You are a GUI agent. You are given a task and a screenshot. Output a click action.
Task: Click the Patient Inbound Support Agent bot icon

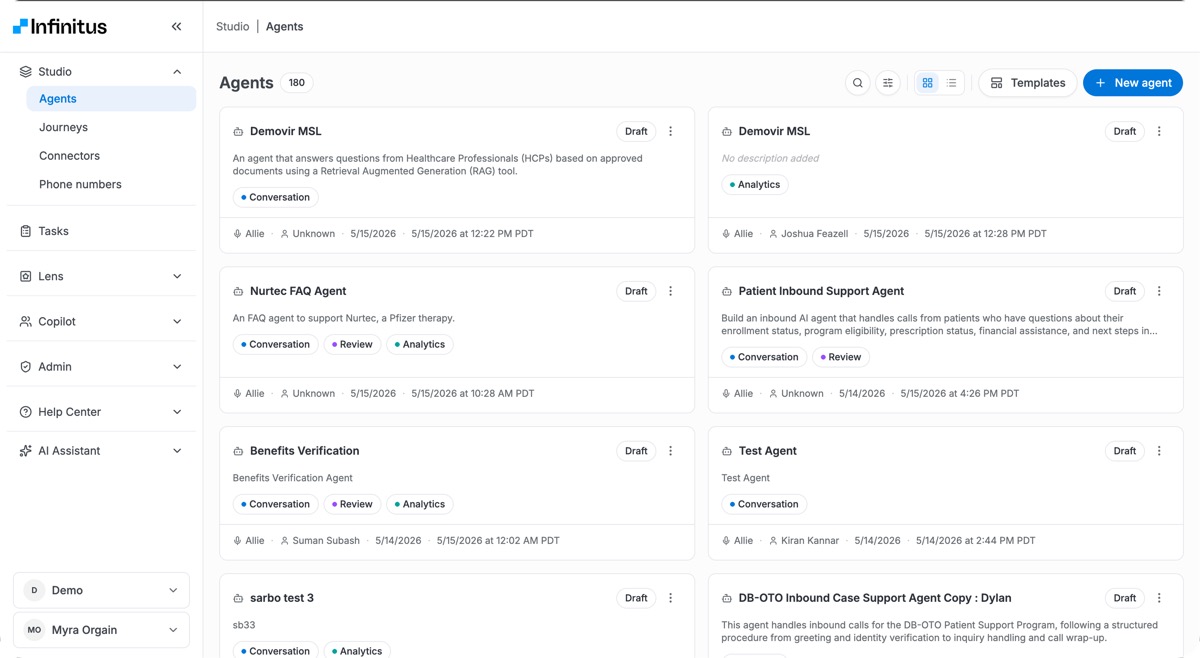[727, 292]
